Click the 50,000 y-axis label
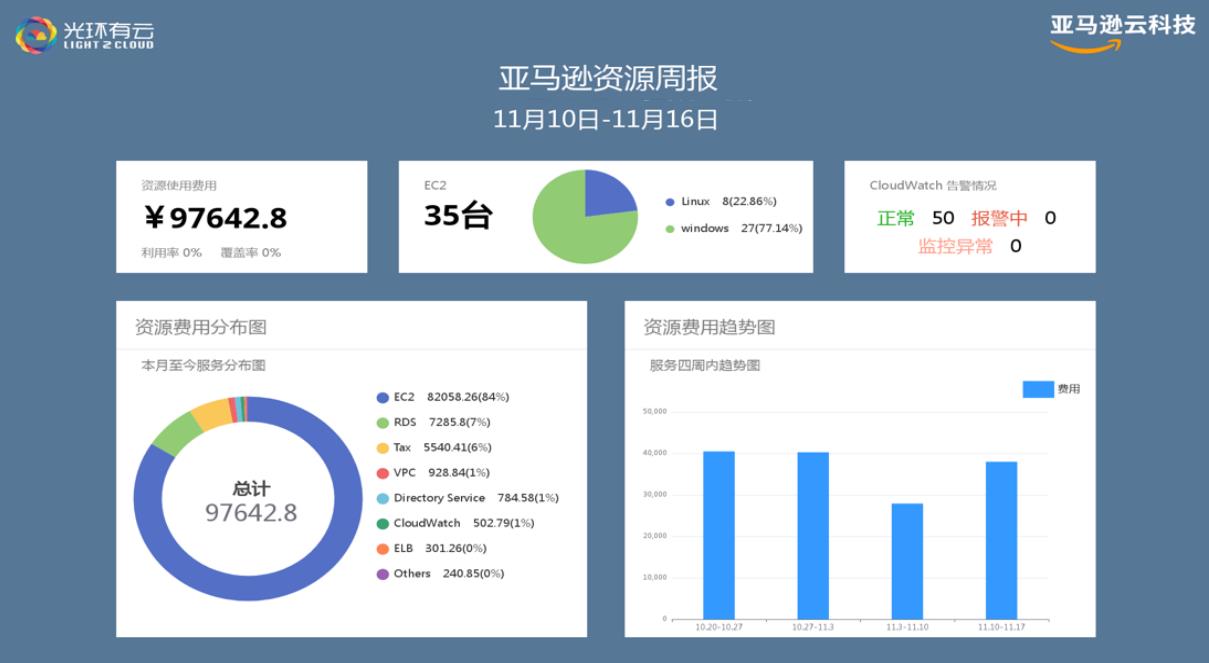Image resolution: width=1209 pixels, height=663 pixels. pos(653,411)
